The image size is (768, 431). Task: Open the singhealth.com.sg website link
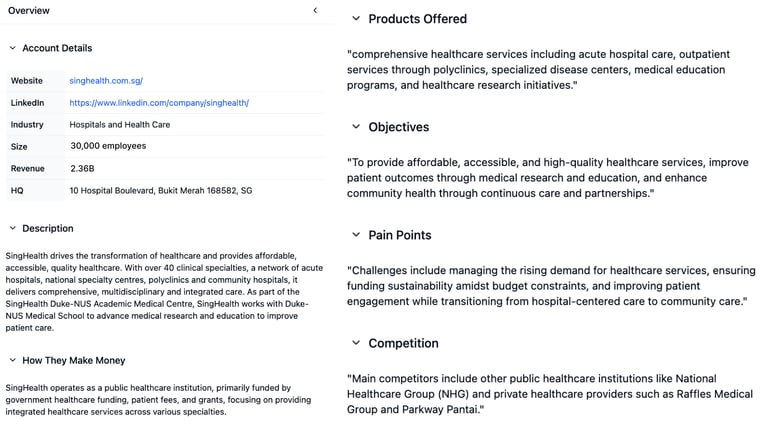pyautogui.click(x=106, y=81)
